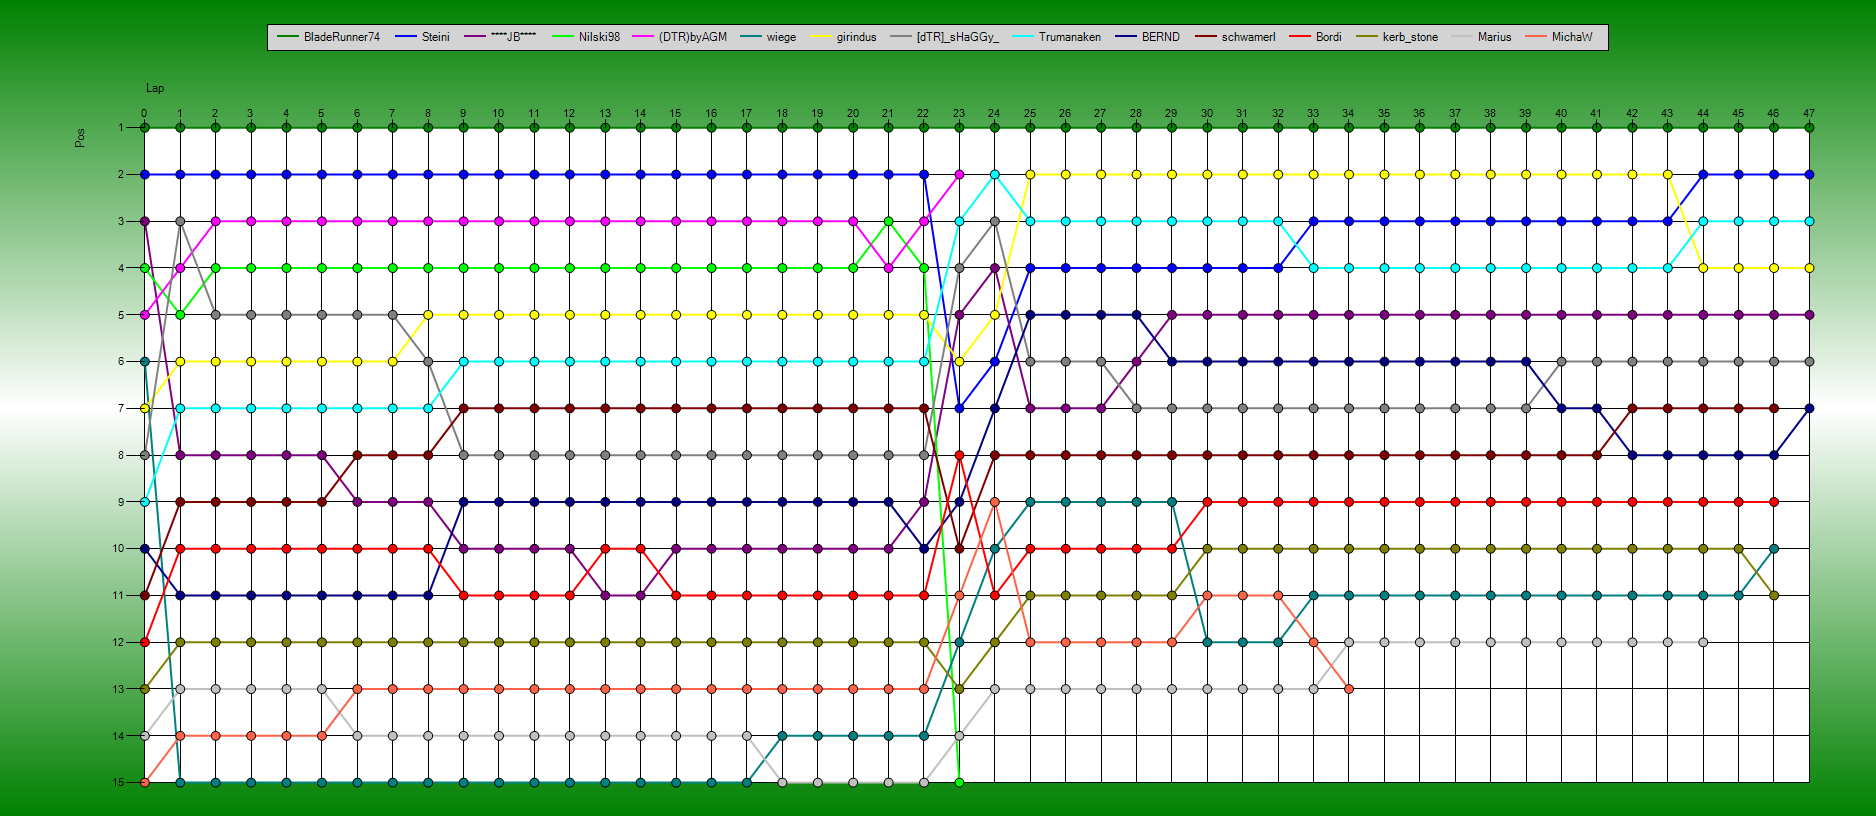Screen dimensions: 1876x816
Task: Click lap number 34 on the axis
Action: coord(1348,114)
